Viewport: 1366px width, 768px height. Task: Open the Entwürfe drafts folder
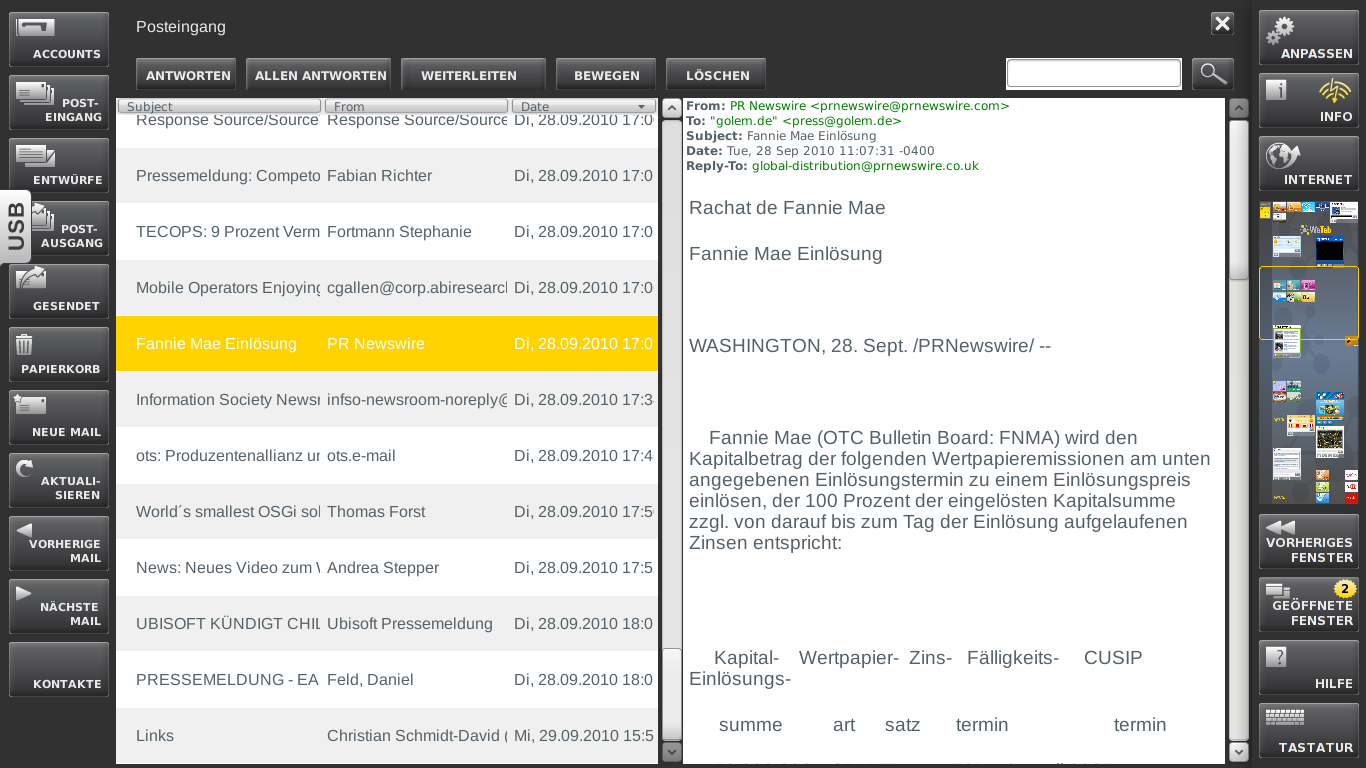59,166
